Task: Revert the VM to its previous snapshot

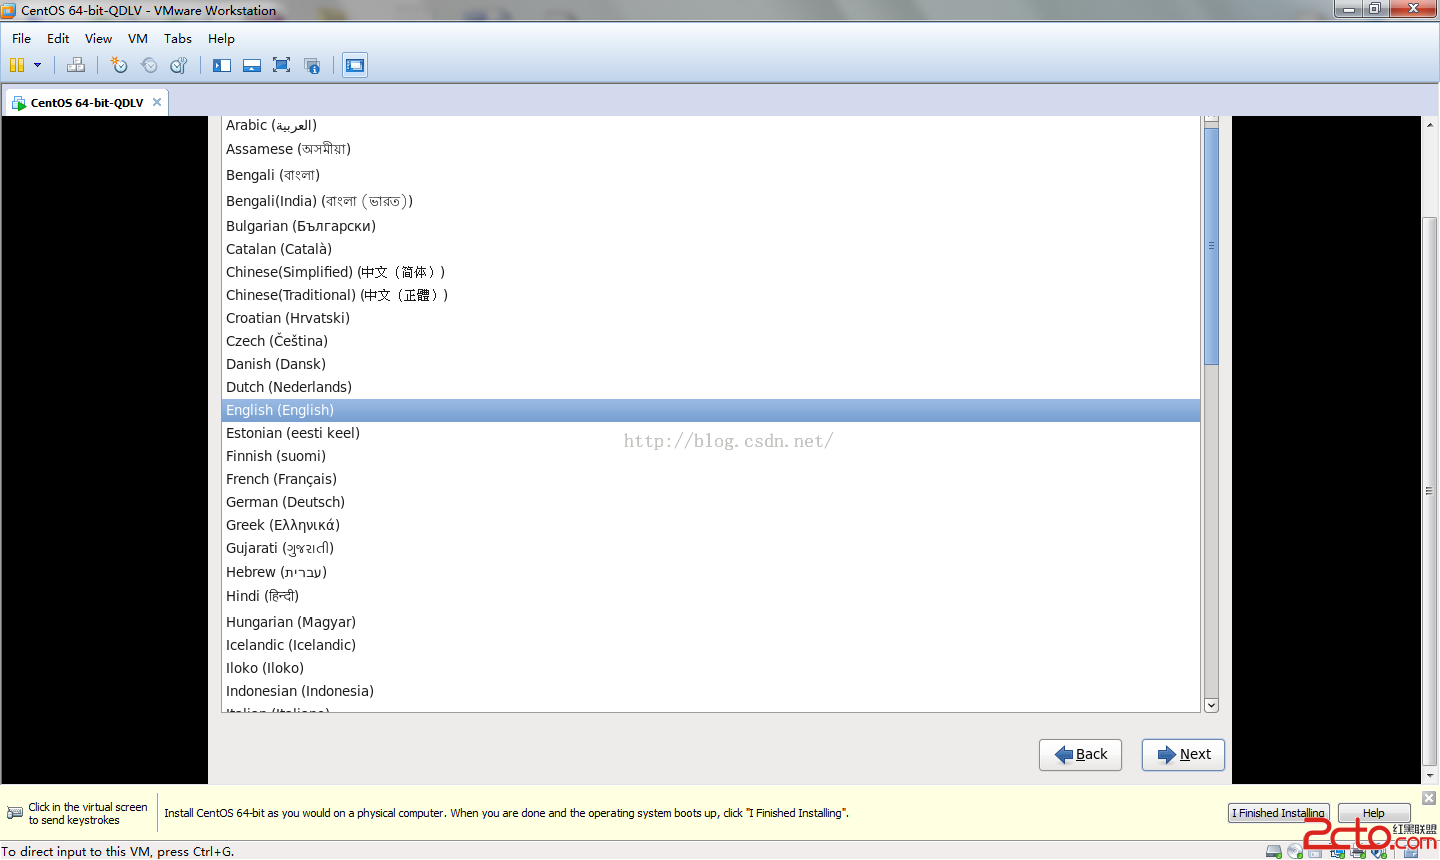Action: [x=149, y=65]
